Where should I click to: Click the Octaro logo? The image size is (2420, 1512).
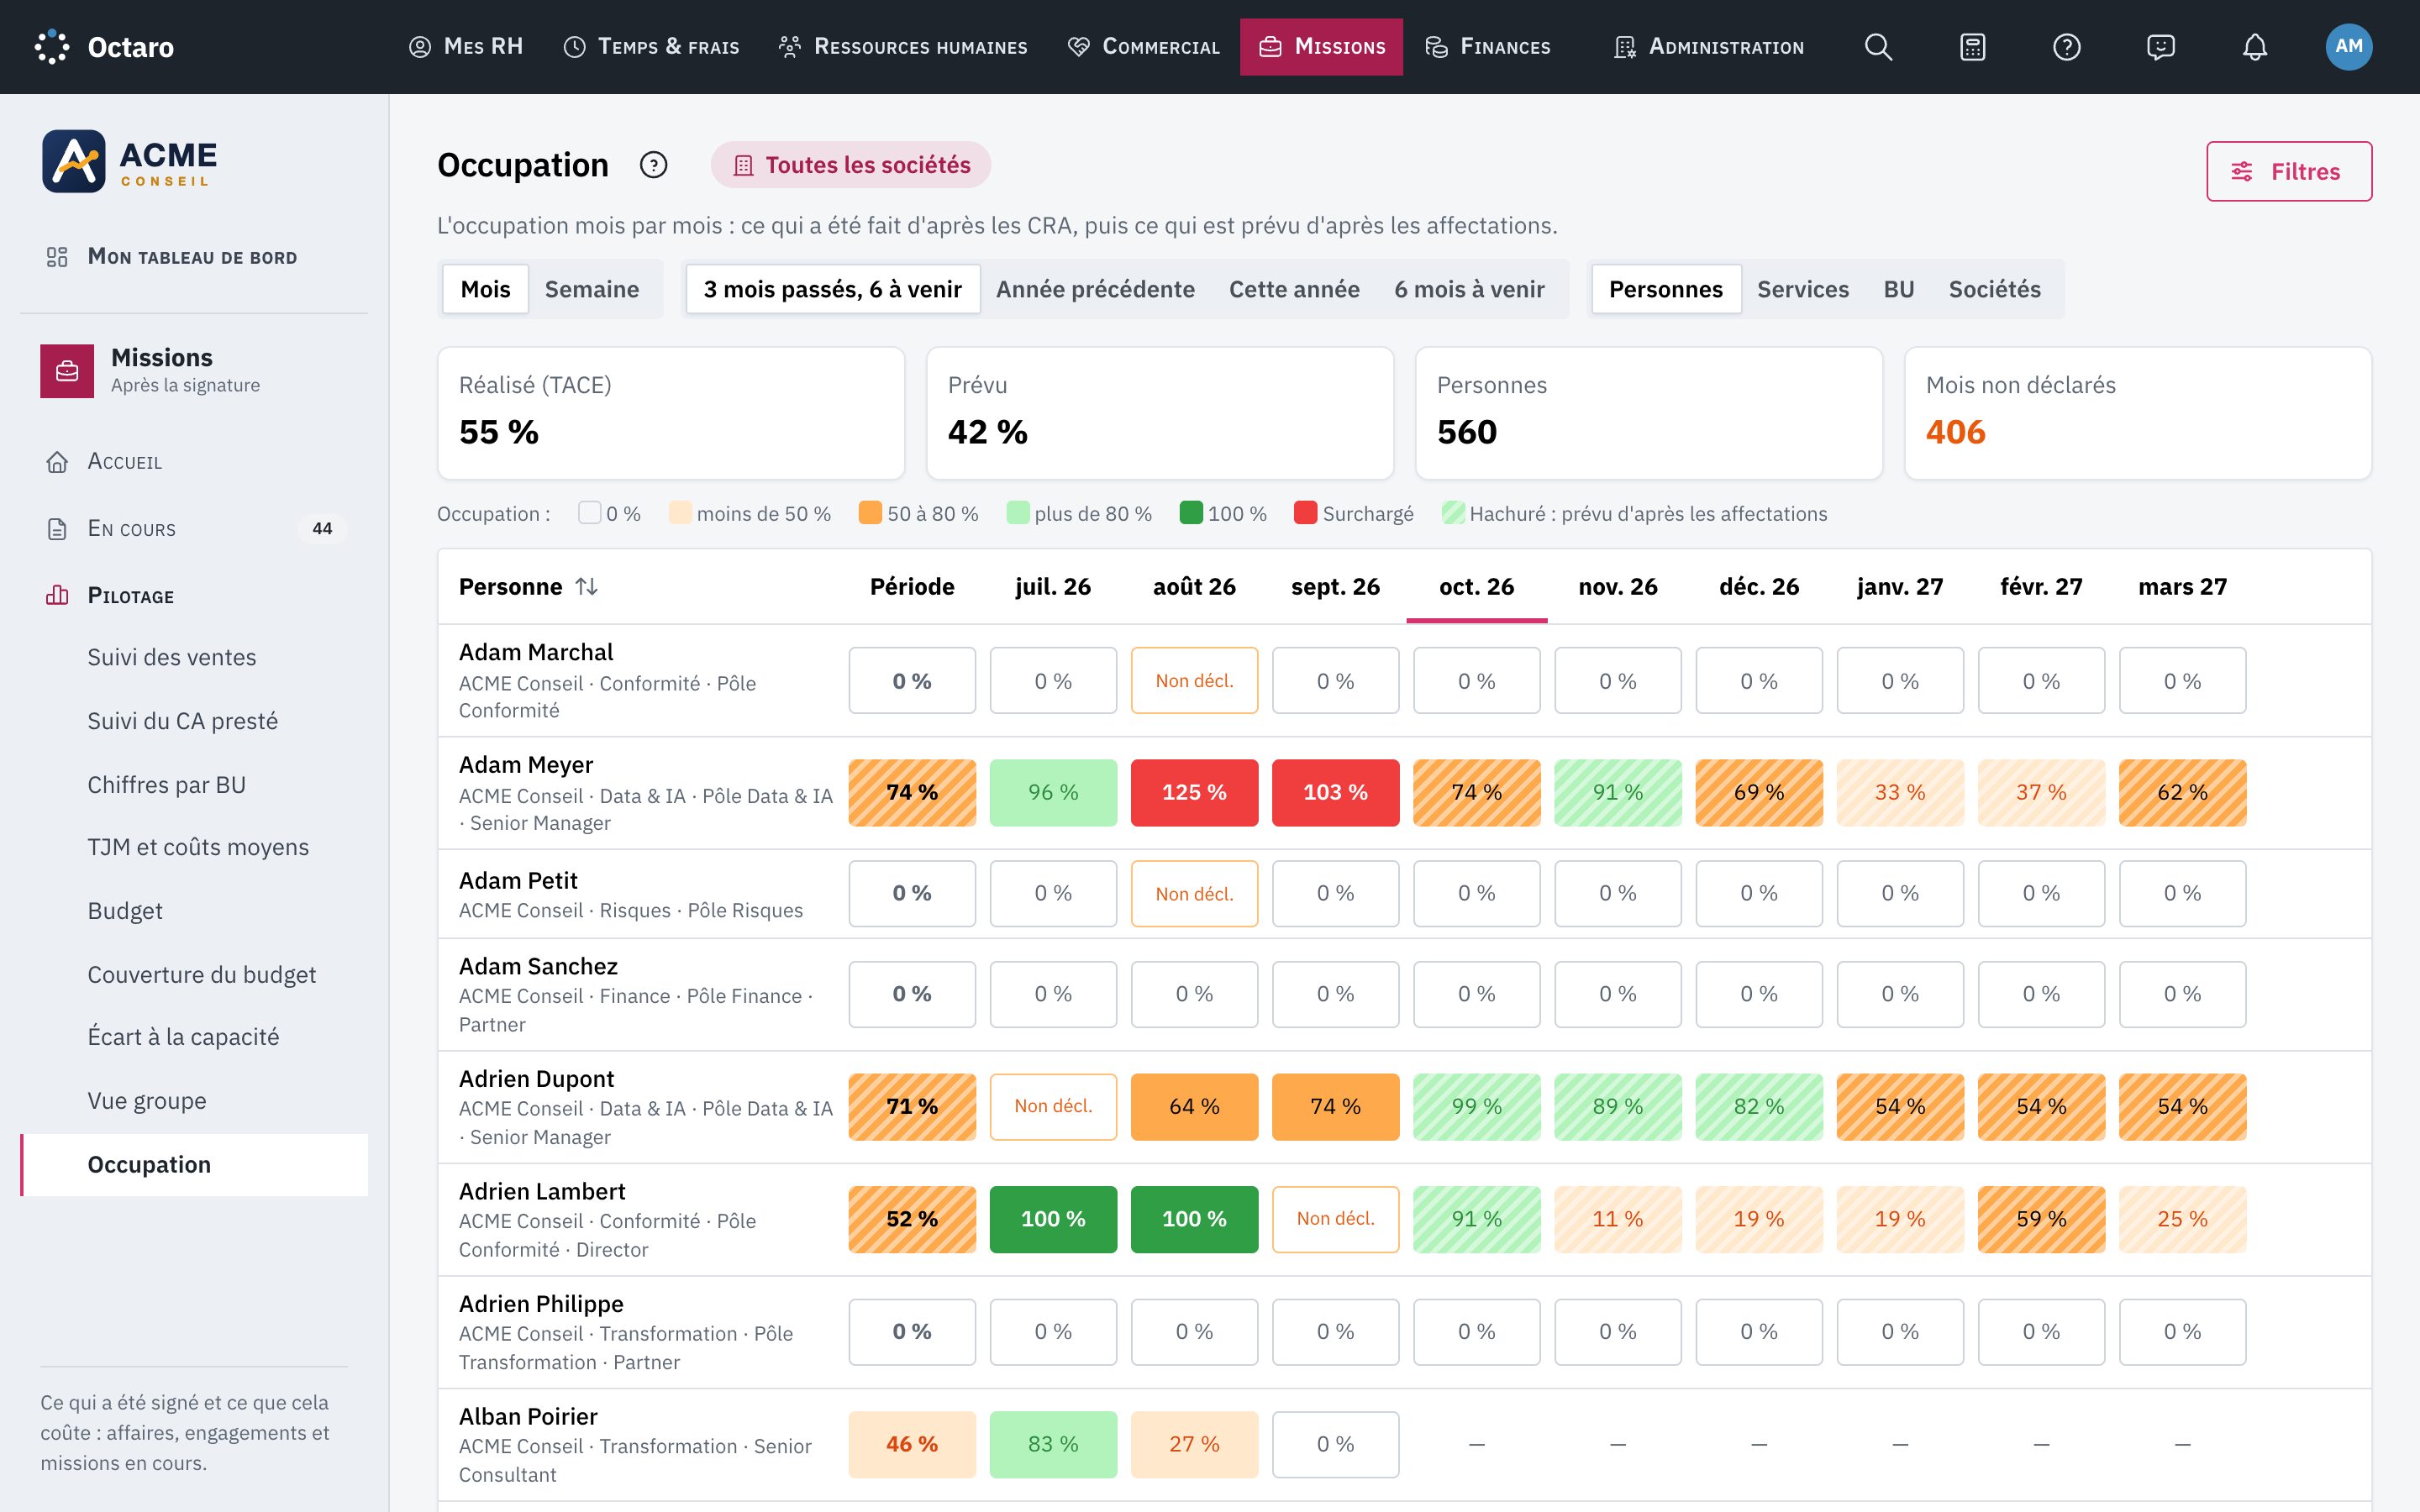(x=104, y=47)
